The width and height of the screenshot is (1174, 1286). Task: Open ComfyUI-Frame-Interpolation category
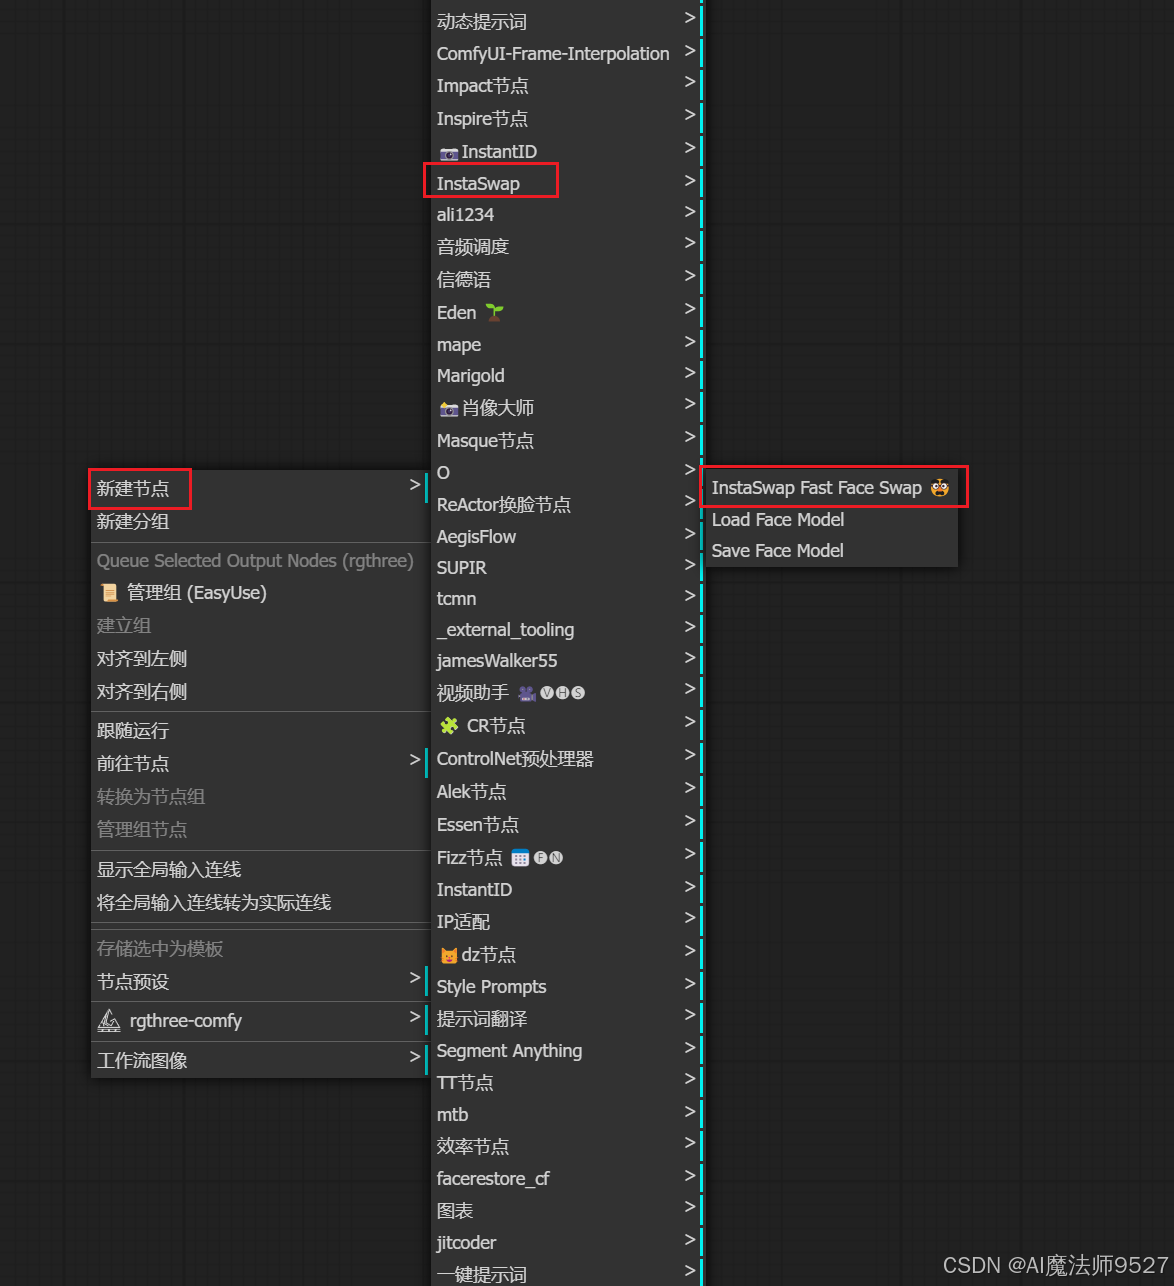[566, 54]
